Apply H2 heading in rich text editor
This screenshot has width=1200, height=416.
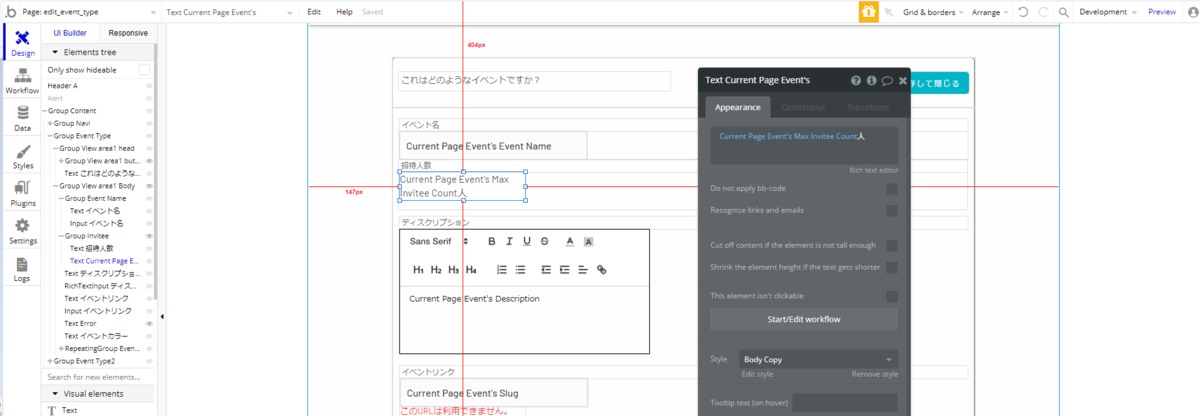click(436, 270)
